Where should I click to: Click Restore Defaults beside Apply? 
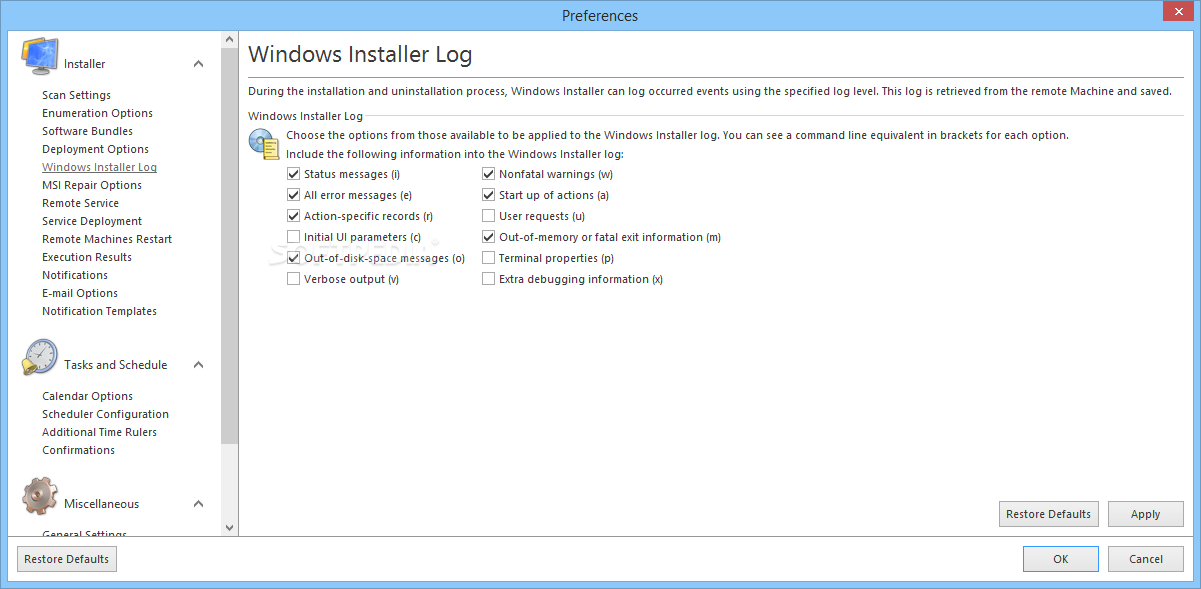1048,514
